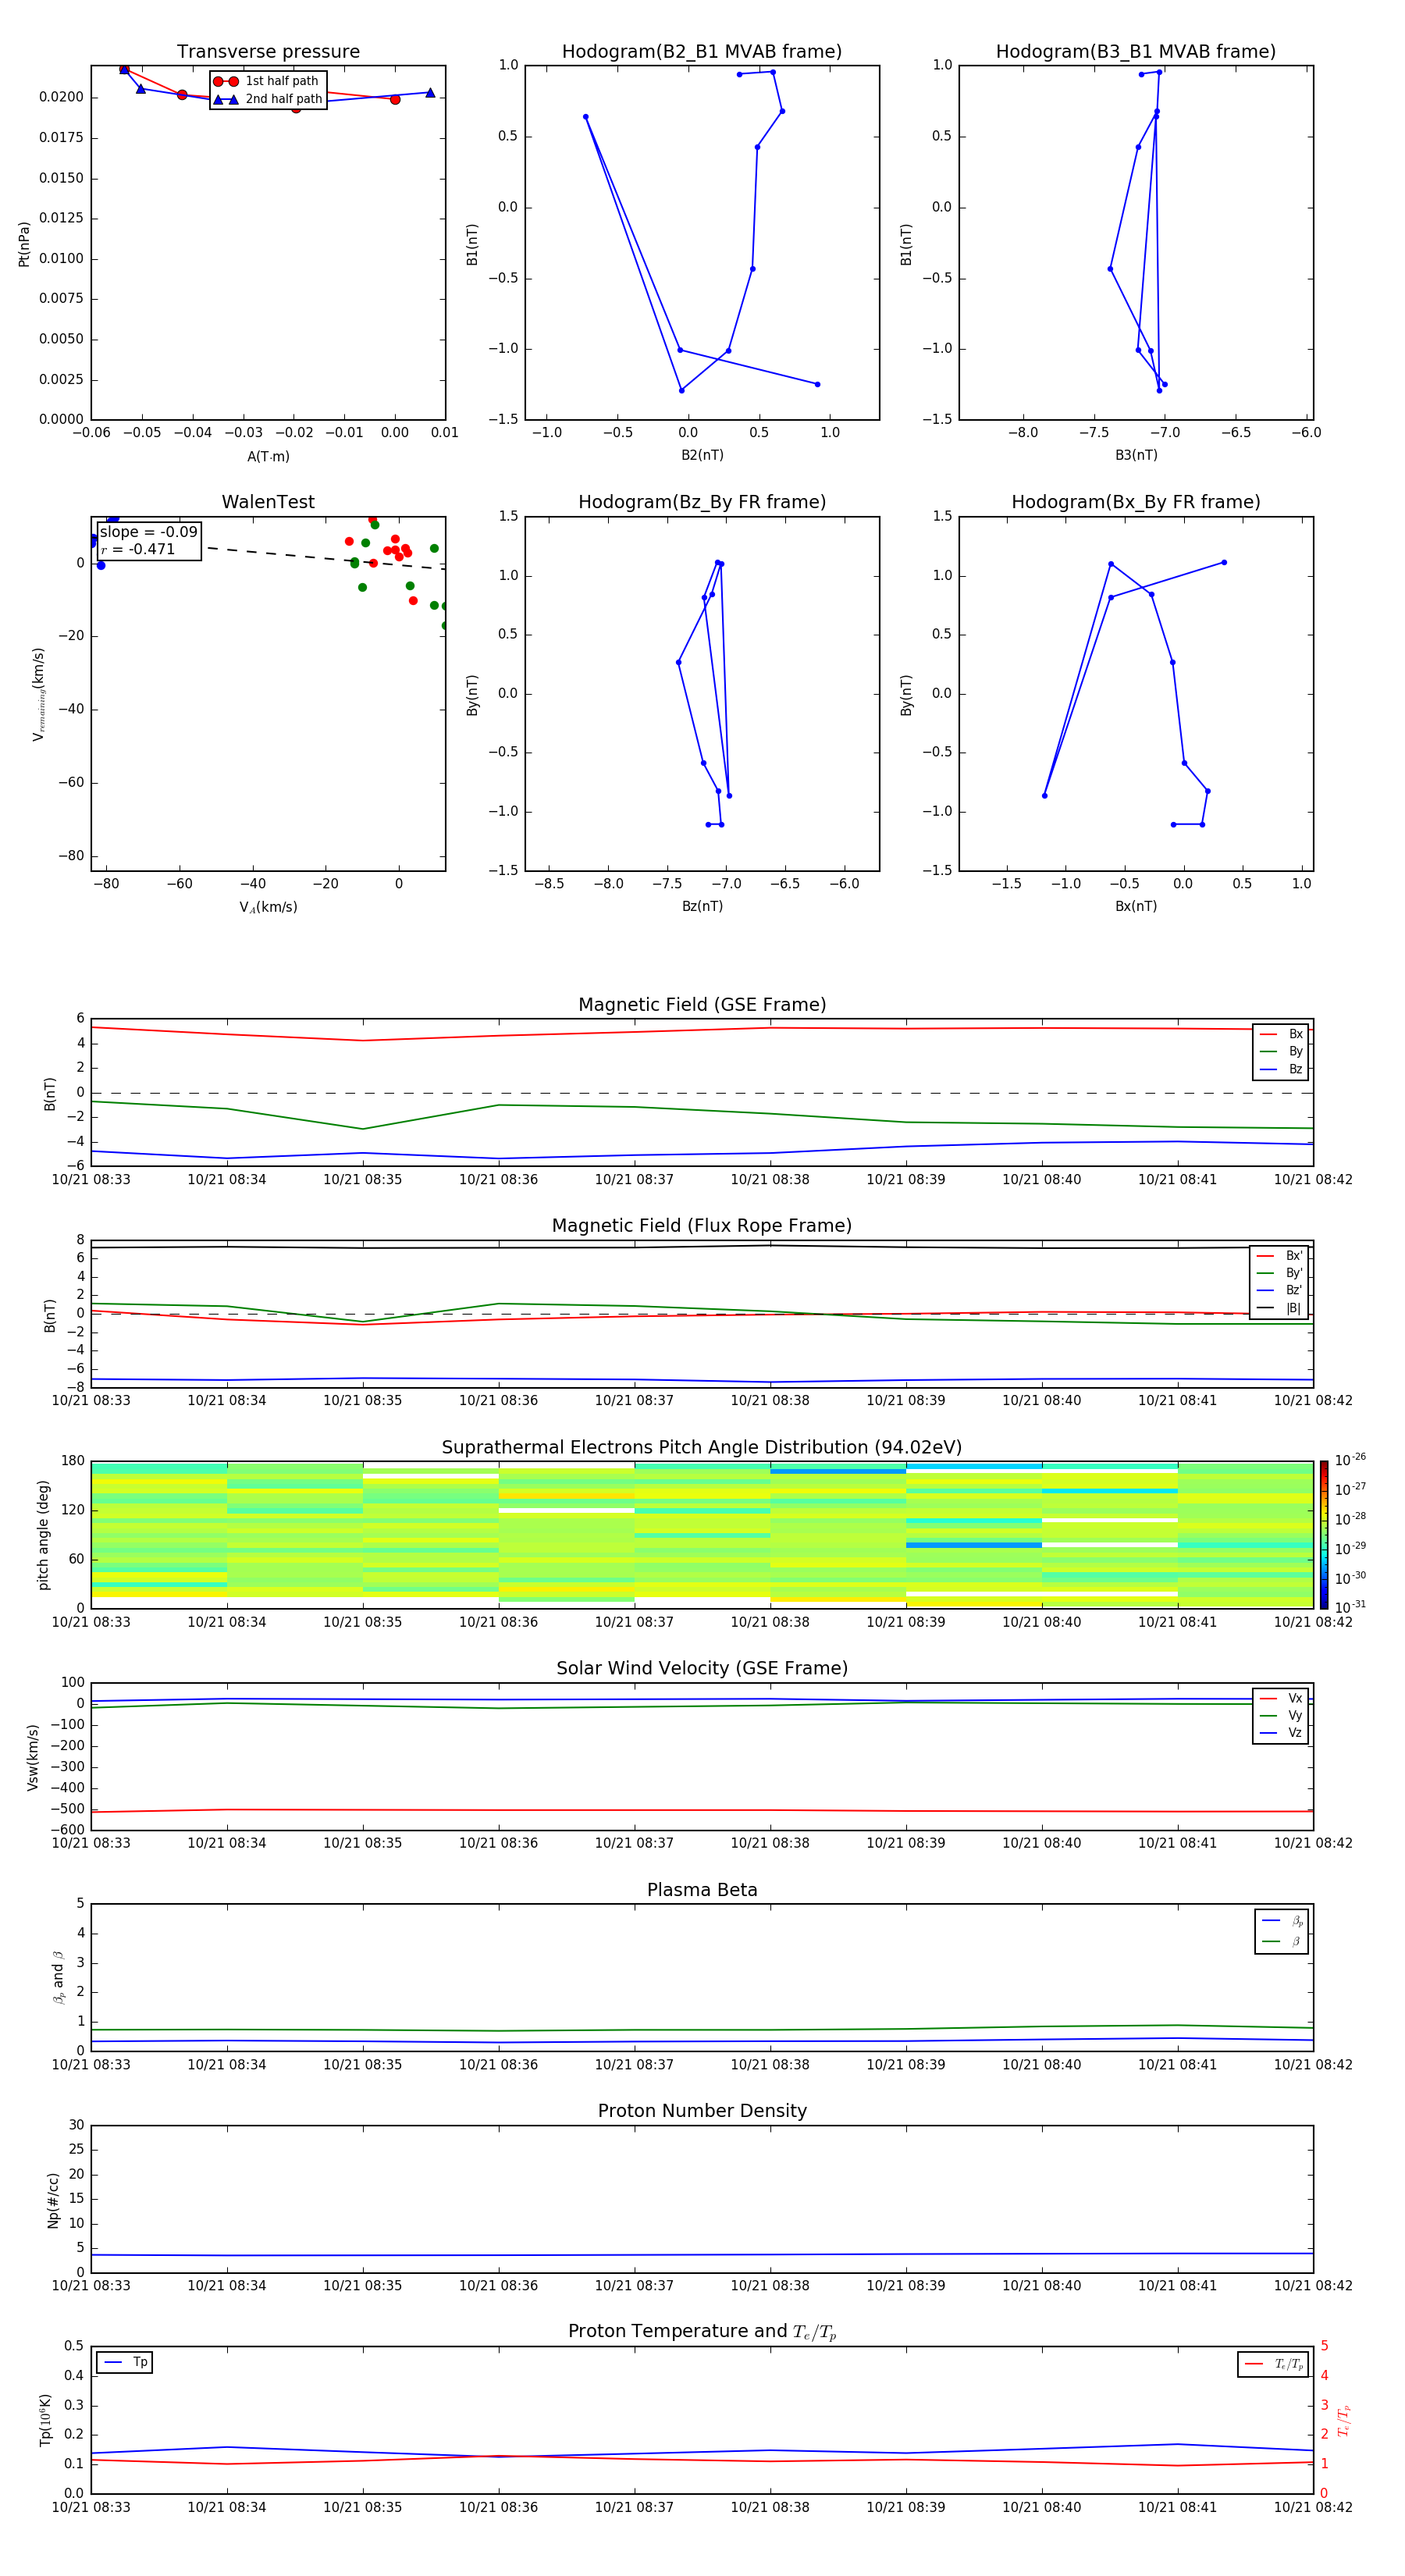
Task: Click the 'Hodogram(Bz_By FR frame)' title
Action: 702,502
